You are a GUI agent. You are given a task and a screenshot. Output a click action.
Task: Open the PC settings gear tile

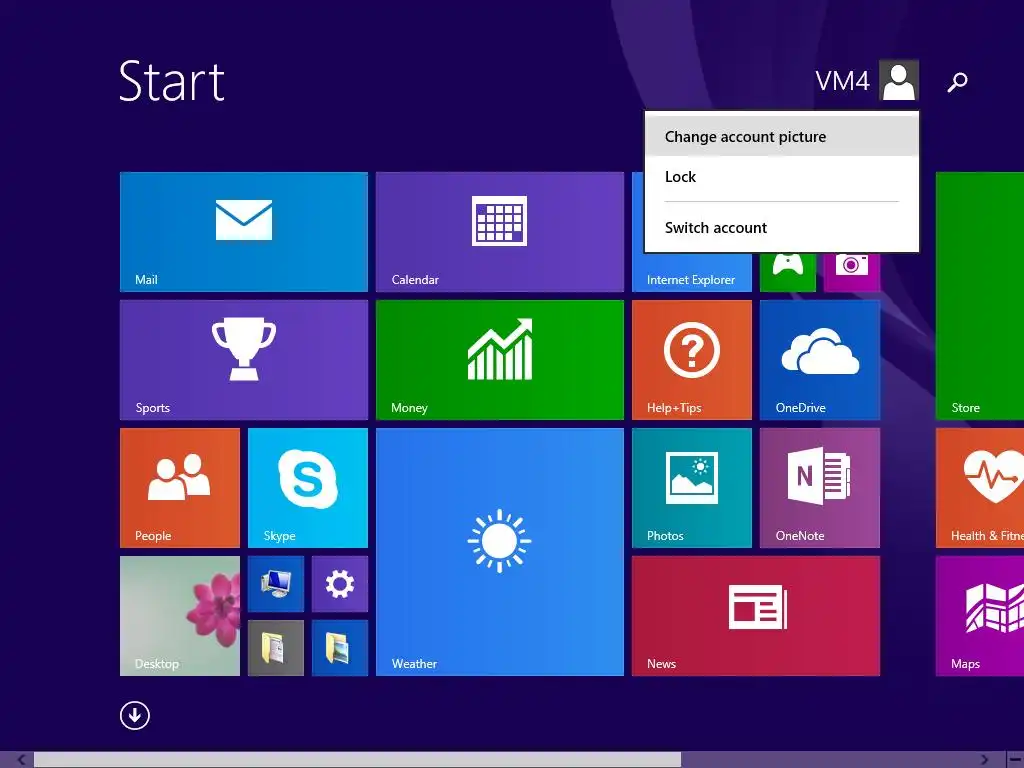tap(340, 584)
